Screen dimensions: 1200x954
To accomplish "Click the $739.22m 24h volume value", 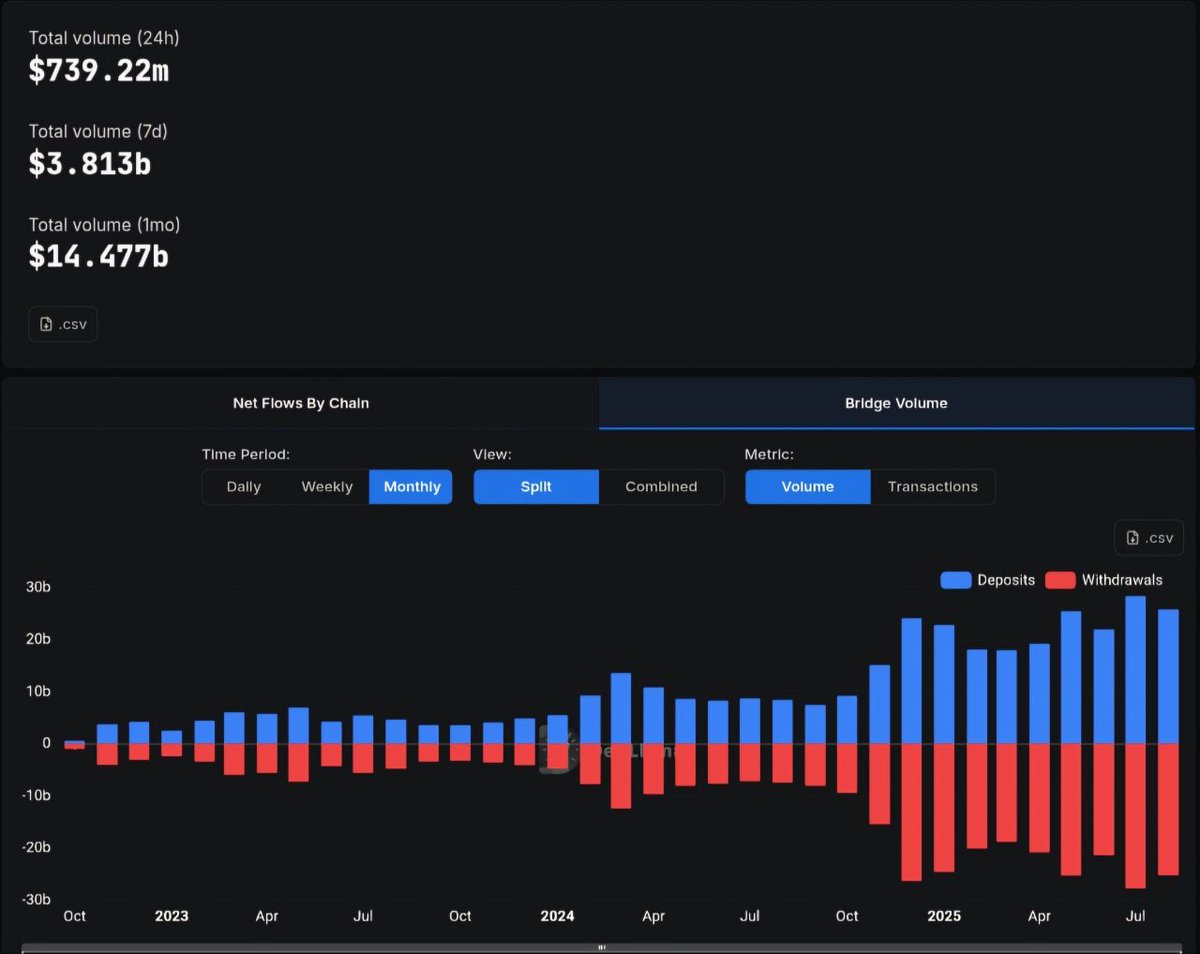I will click(98, 70).
